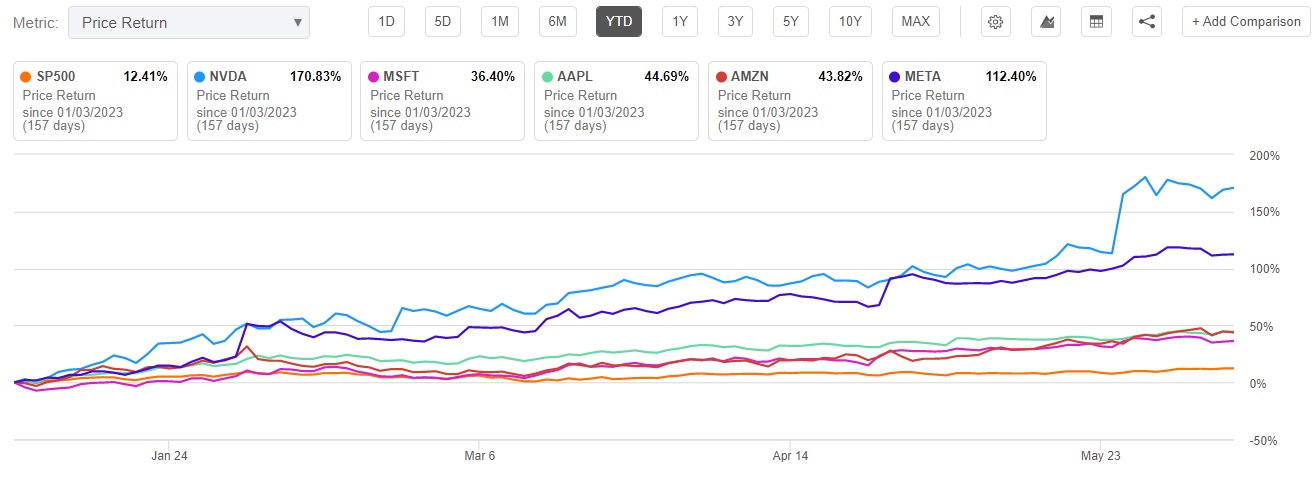
Task: Choose the 6M time range
Action: pyautogui.click(x=558, y=22)
